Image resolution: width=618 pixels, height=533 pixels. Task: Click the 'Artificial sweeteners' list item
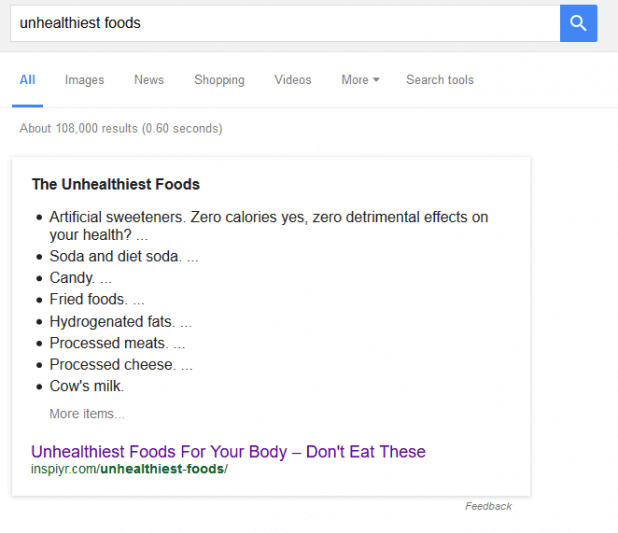(269, 226)
